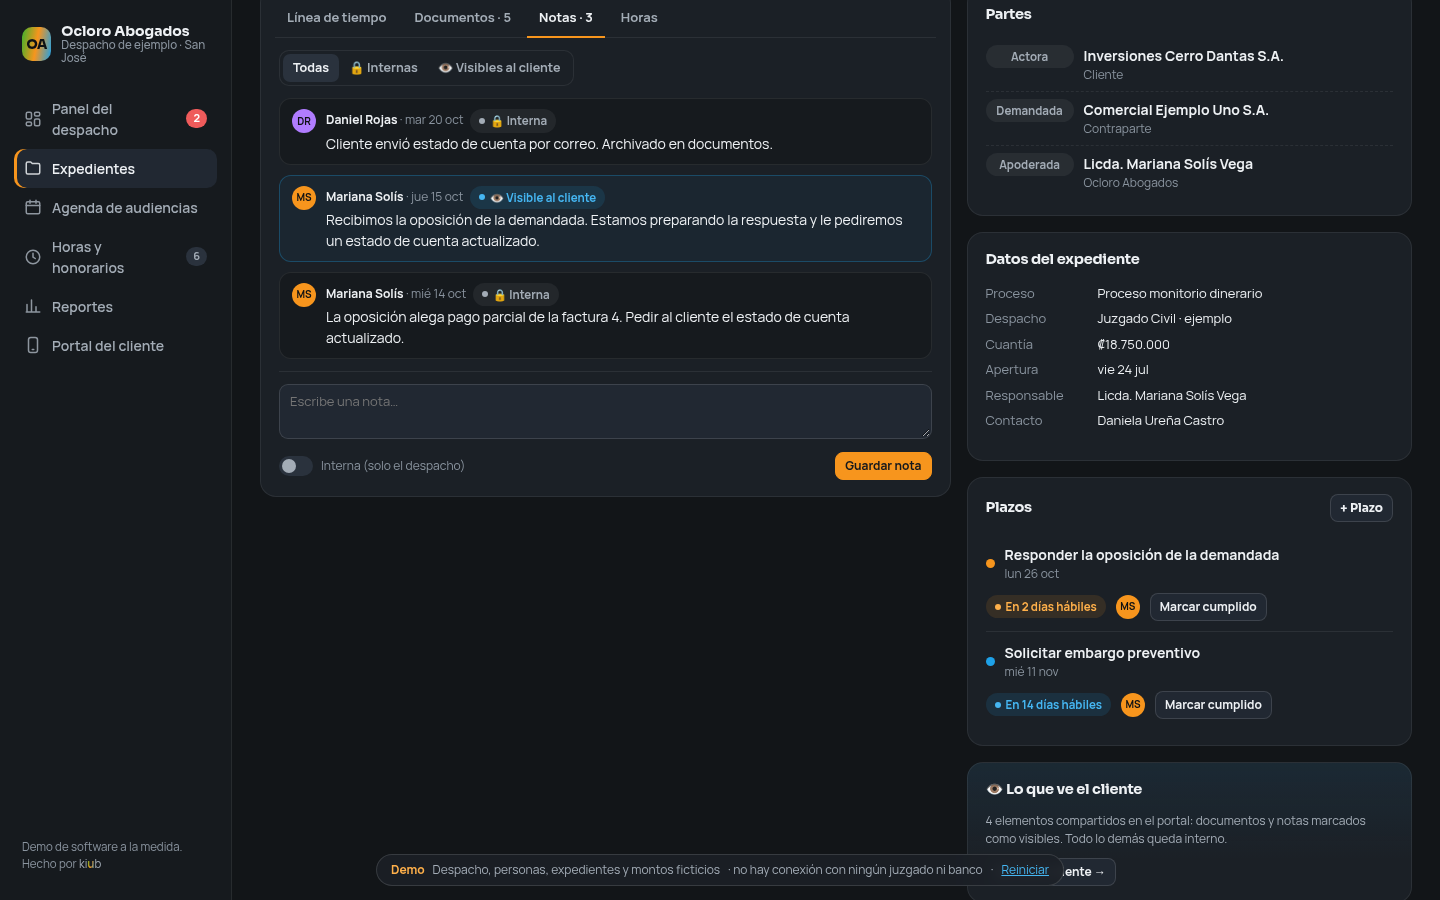Open Agenda de audiencias
This screenshot has width=1440, height=900.
(x=115, y=207)
